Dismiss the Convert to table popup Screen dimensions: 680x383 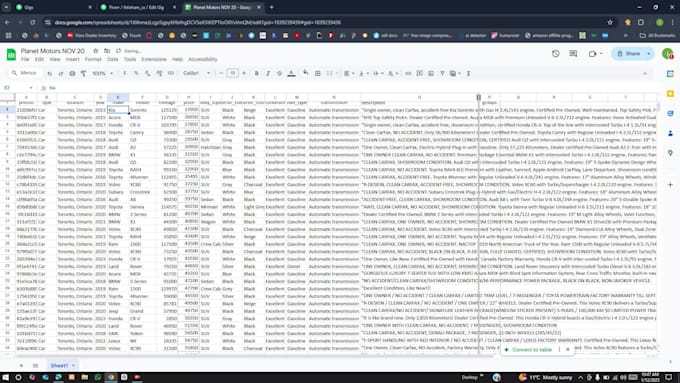coord(568,350)
